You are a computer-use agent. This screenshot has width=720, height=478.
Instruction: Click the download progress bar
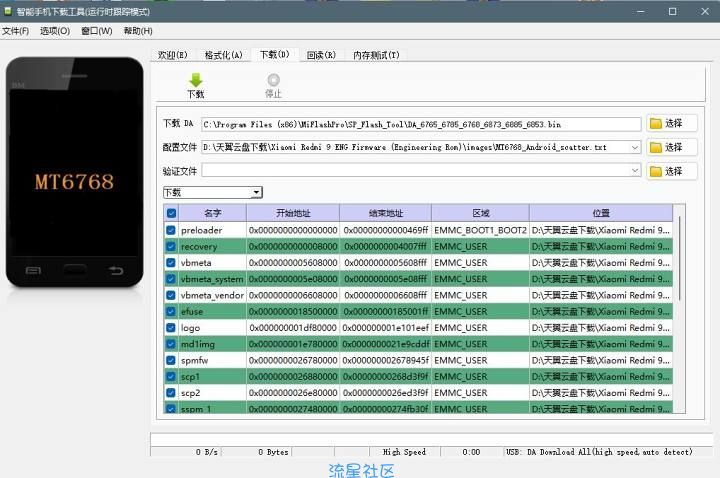click(432, 439)
